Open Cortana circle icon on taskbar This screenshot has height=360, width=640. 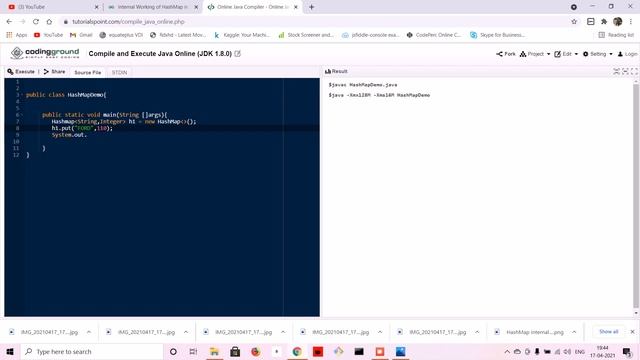173,351
